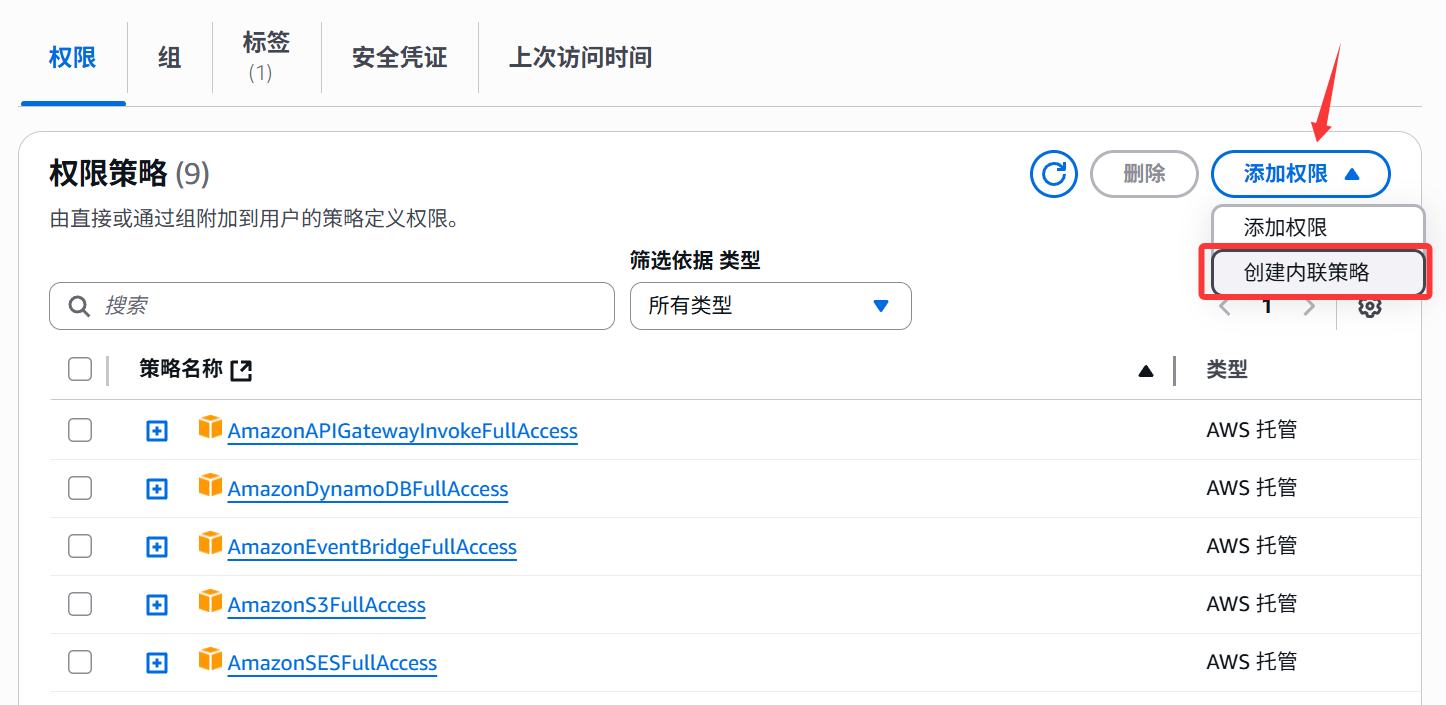Check the AmazonS3FullAccess row checkbox

point(80,604)
